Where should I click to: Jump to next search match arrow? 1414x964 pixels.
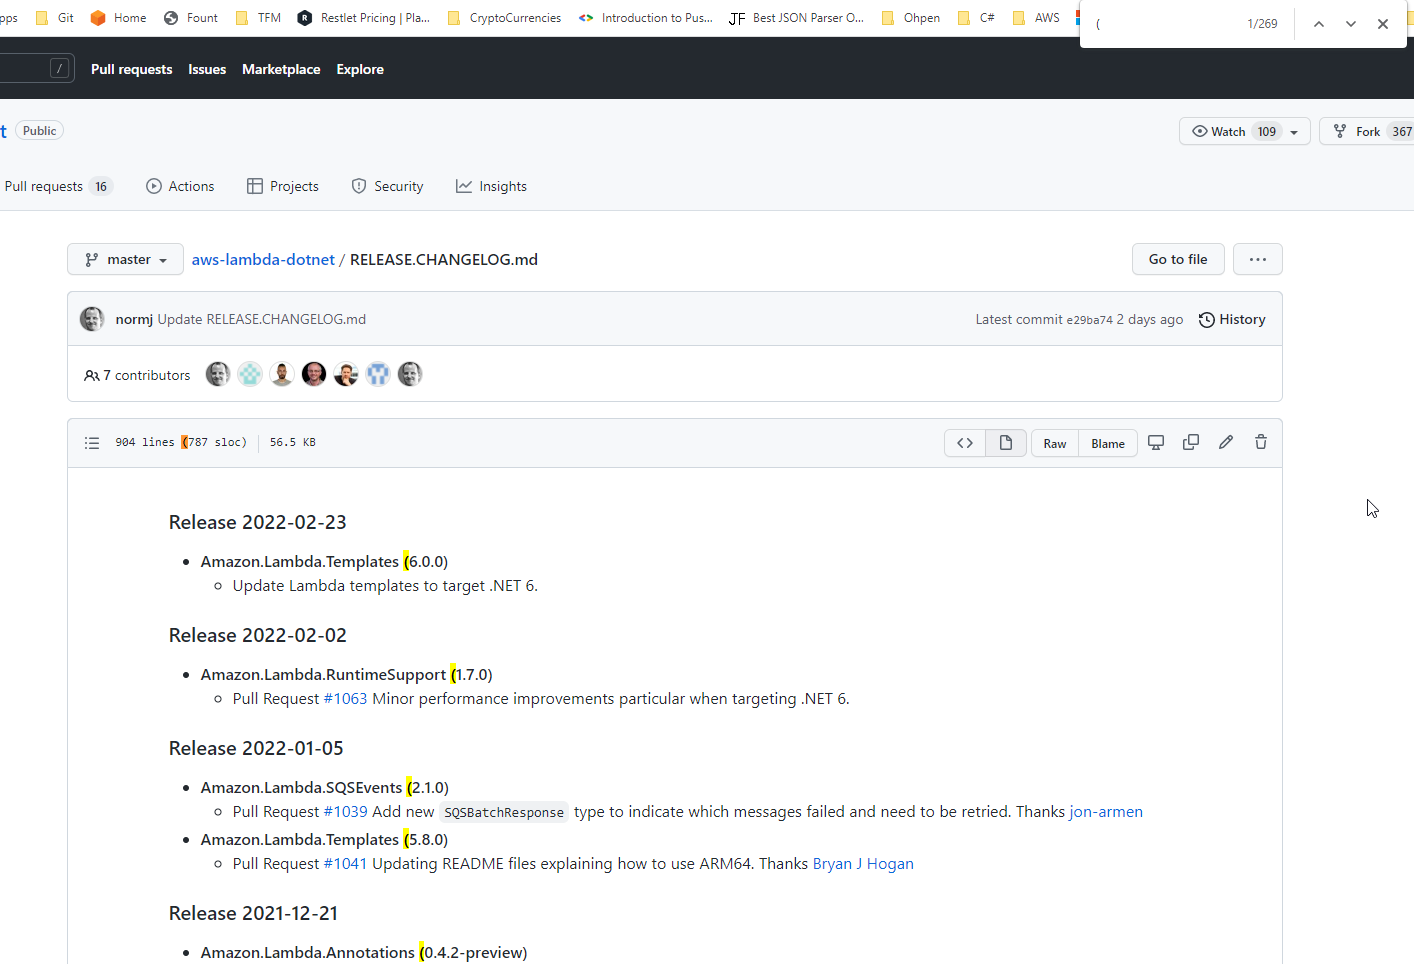(1350, 23)
